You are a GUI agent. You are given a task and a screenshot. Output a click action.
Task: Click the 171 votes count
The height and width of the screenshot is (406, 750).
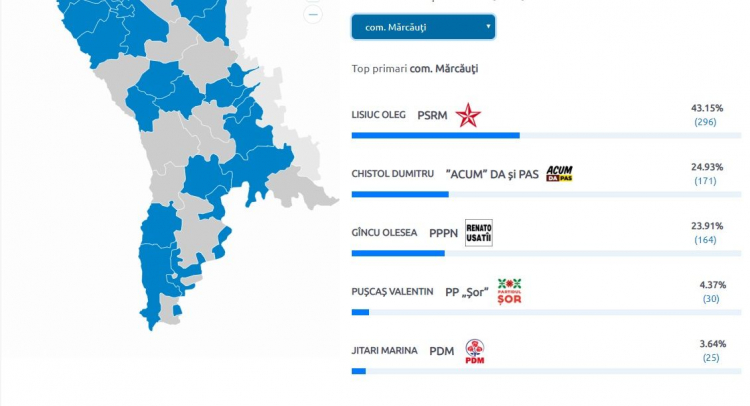706,181
